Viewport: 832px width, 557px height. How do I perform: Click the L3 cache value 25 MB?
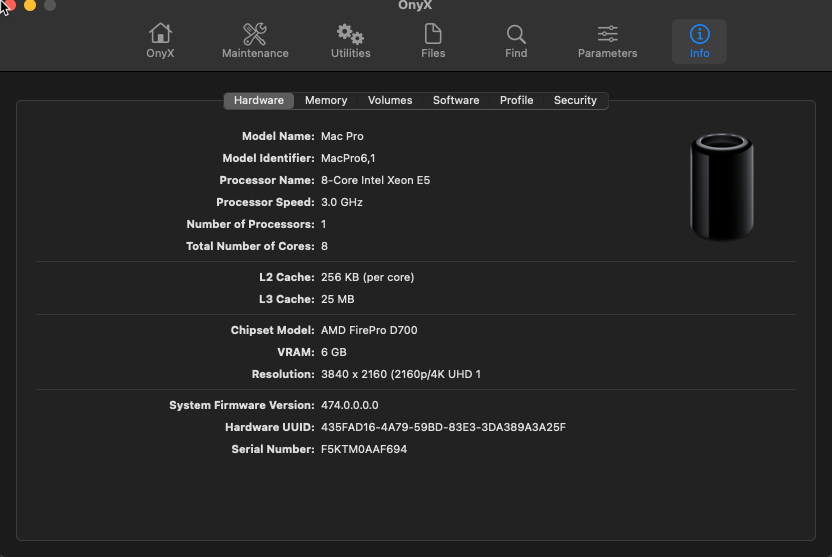tap(337, 299)
